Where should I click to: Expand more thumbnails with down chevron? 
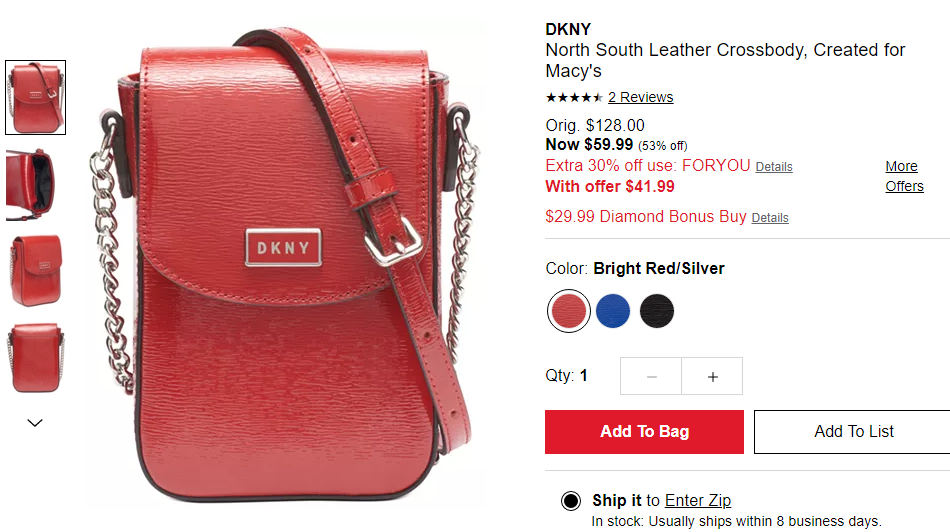[35, 423]
